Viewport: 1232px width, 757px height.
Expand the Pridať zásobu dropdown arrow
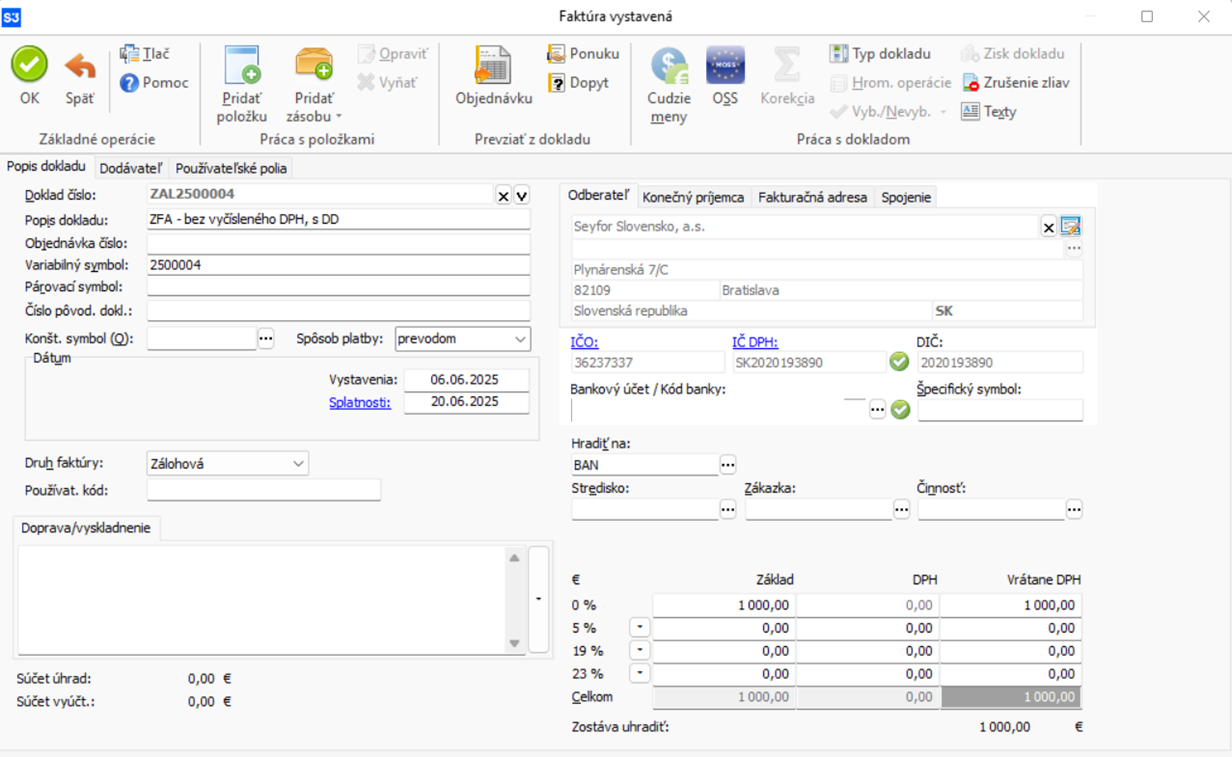click(339, 117)
